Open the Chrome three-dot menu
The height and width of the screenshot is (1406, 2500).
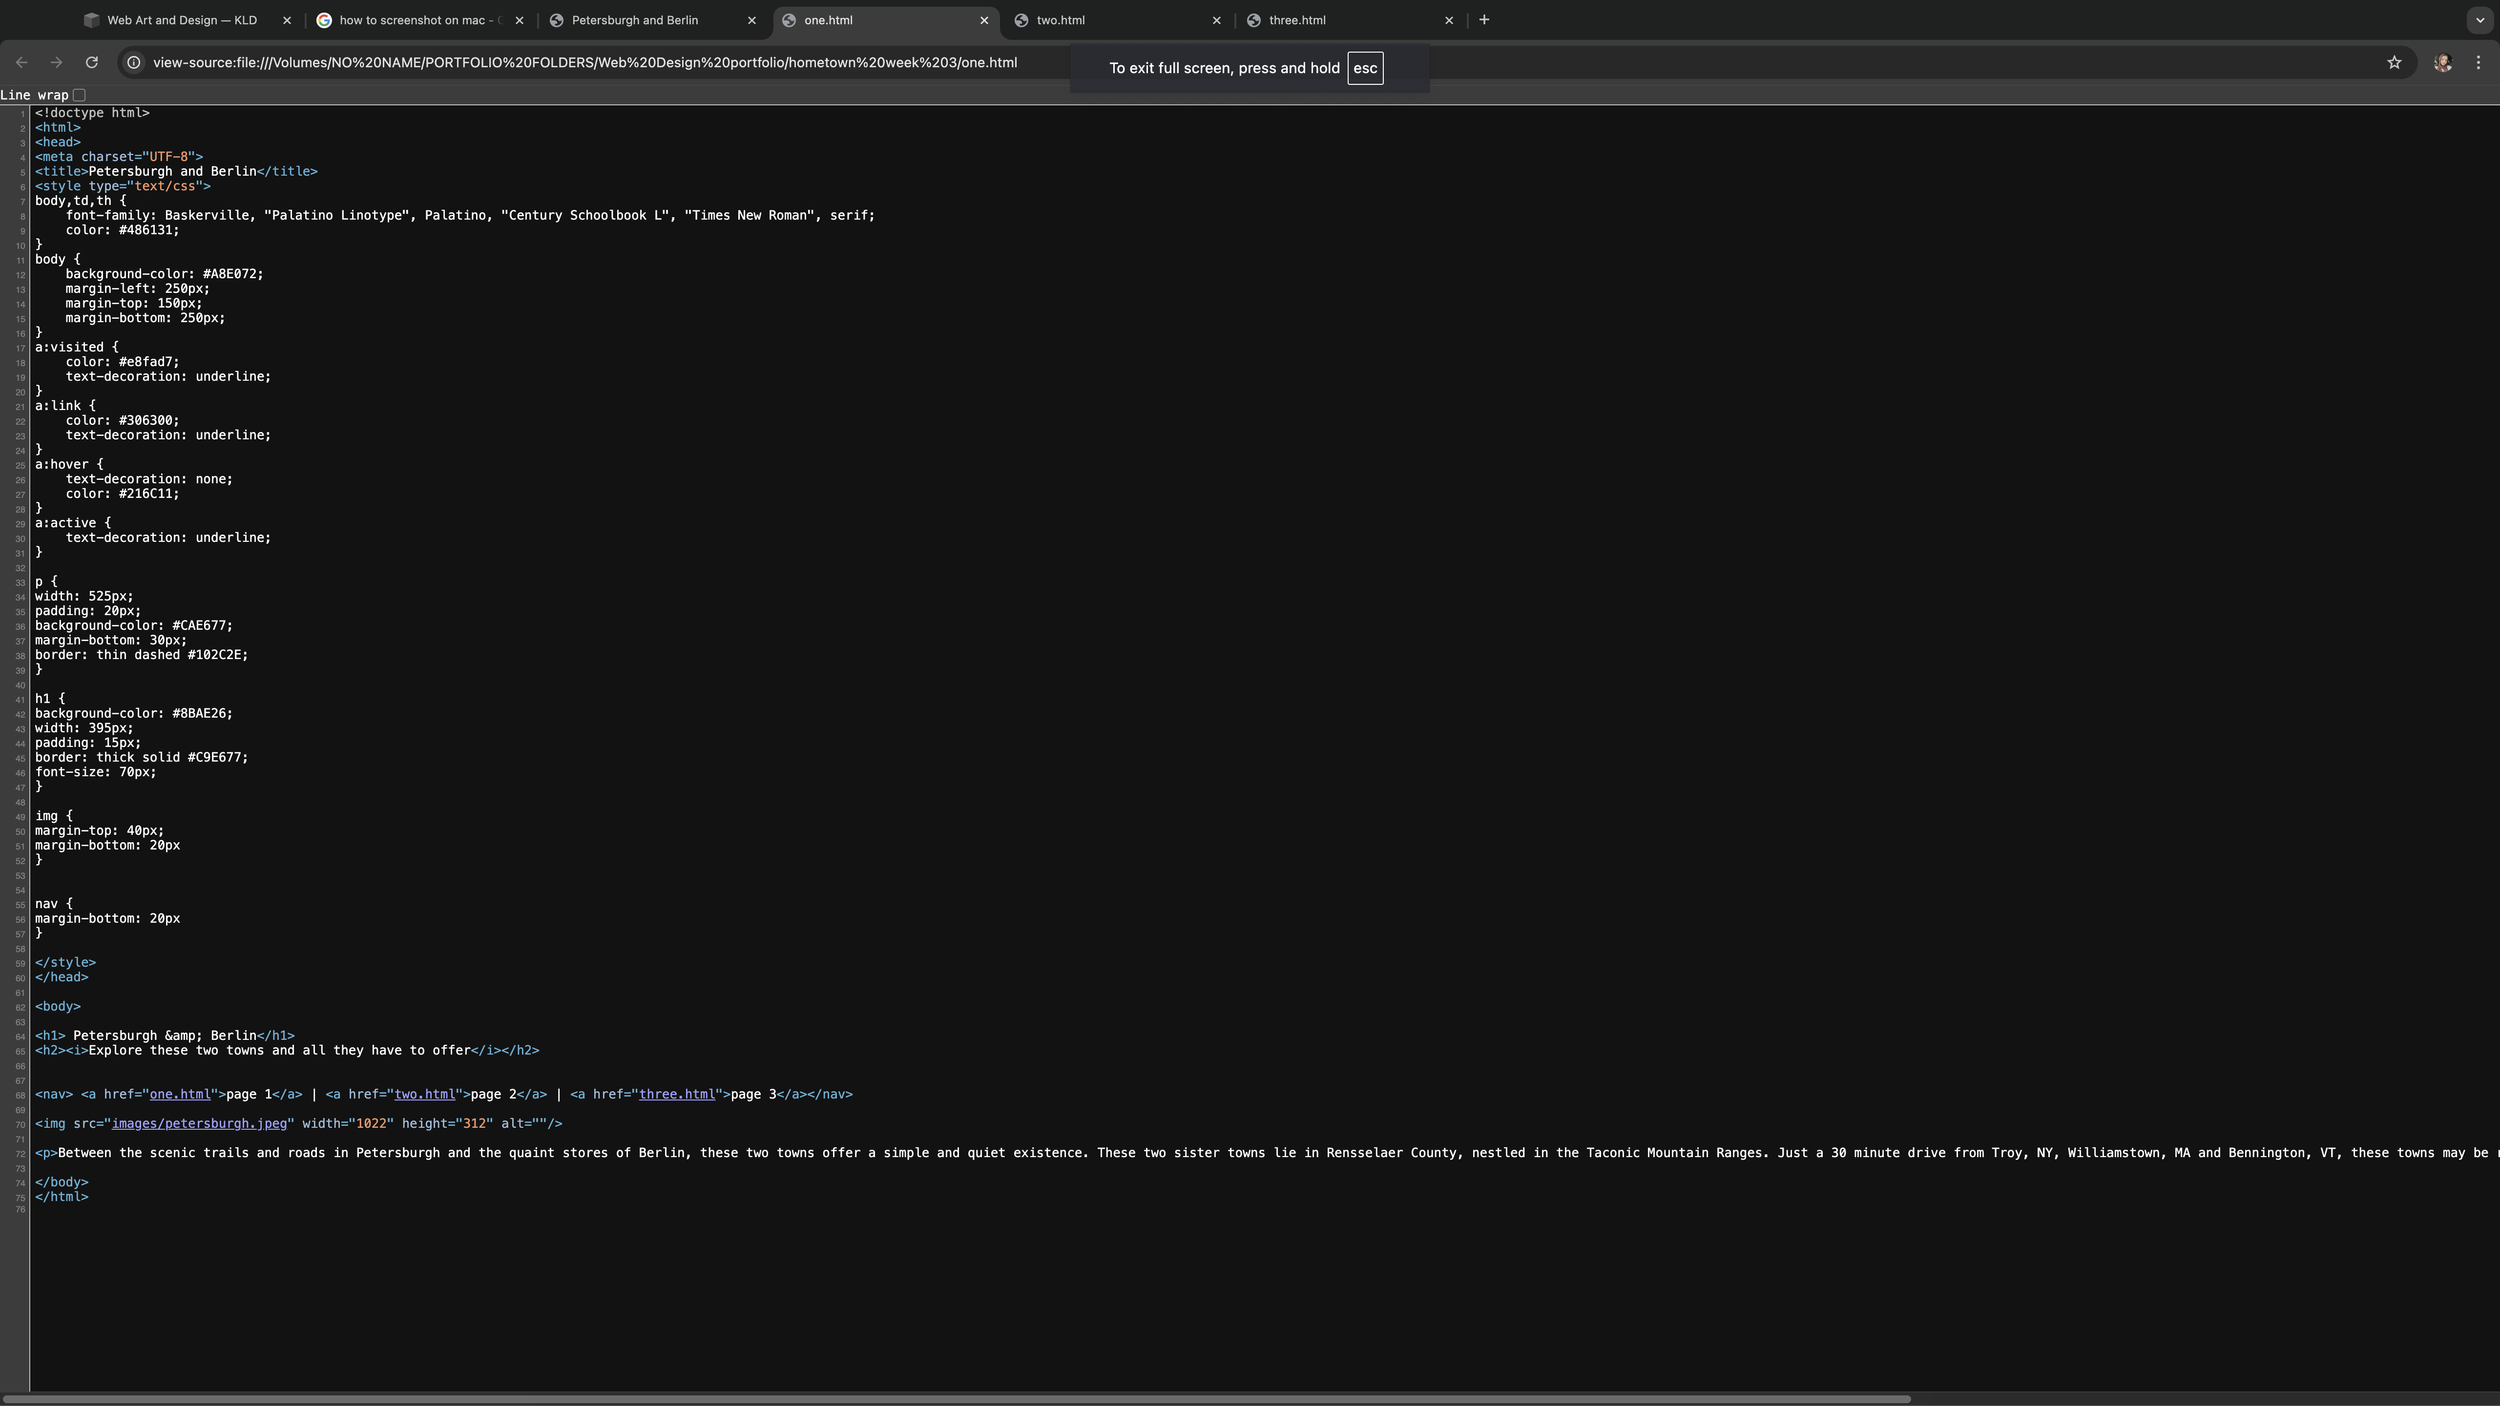click(x=2479, y=62)
